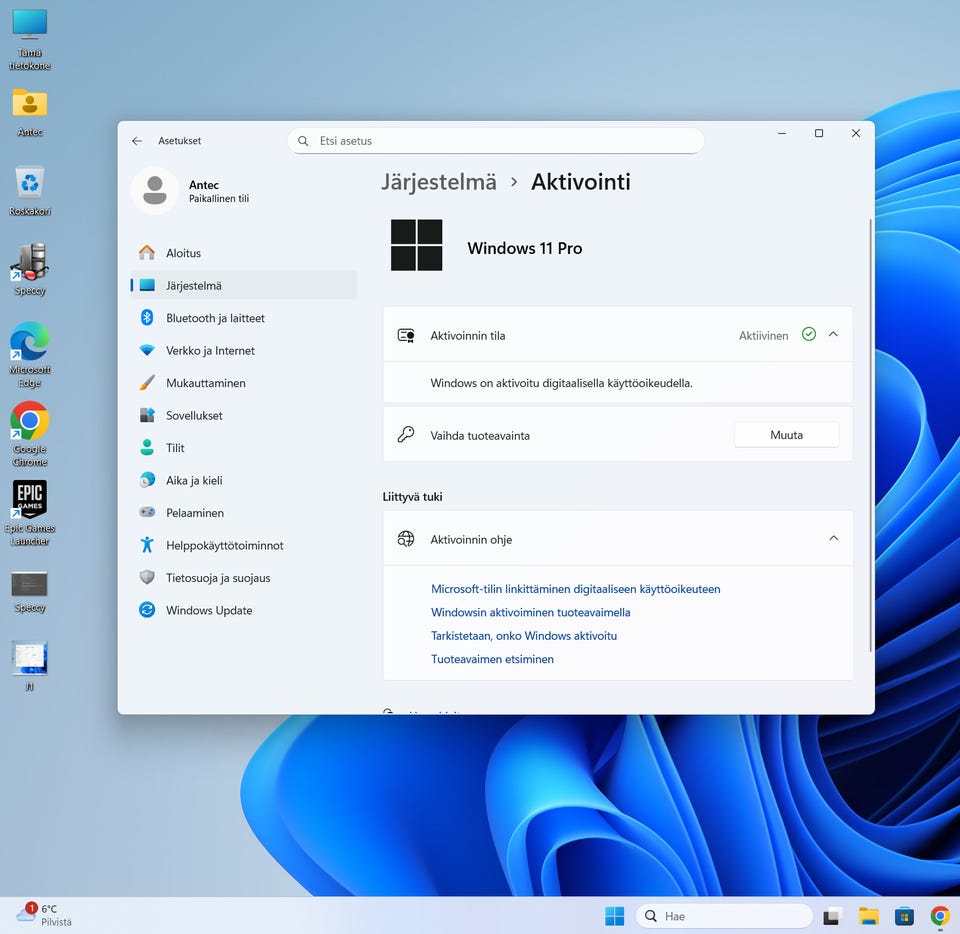Select Mukauttaminen in the sidebar
This screenshot has height=934, width=960.
tap(205, 383)
